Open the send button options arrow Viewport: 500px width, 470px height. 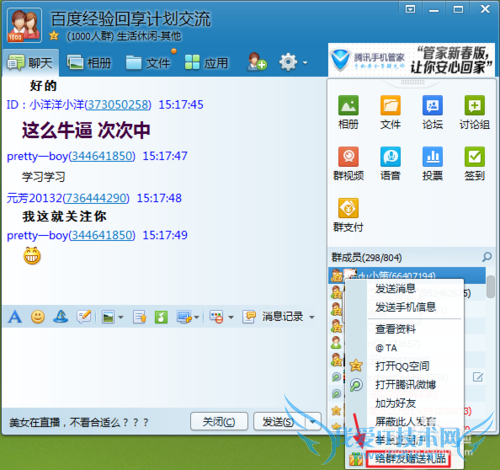click(313, 422)
